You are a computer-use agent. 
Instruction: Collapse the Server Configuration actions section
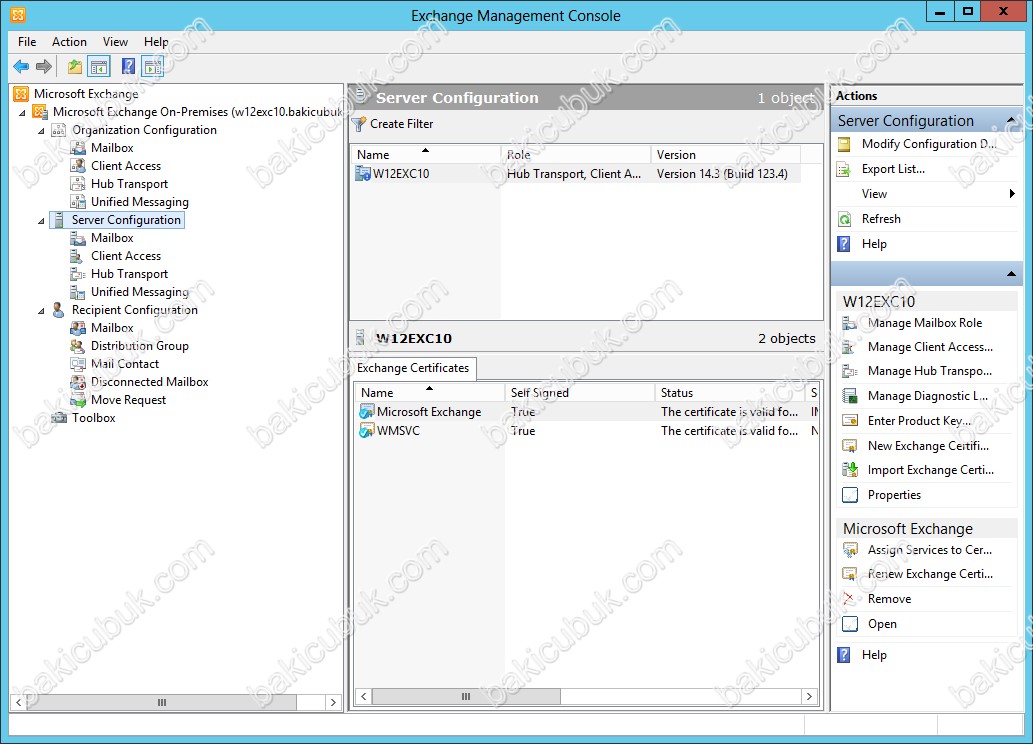[1011, 119]
